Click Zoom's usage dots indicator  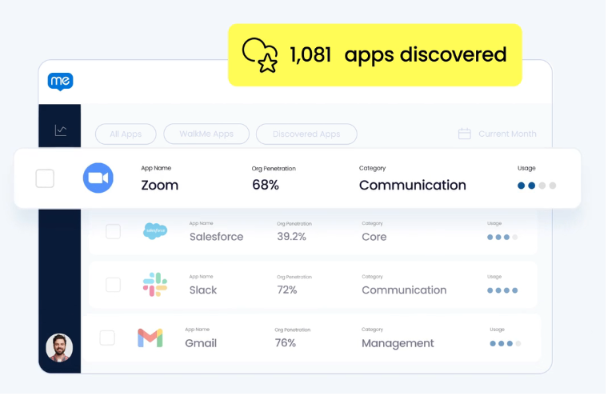[537, 186]
